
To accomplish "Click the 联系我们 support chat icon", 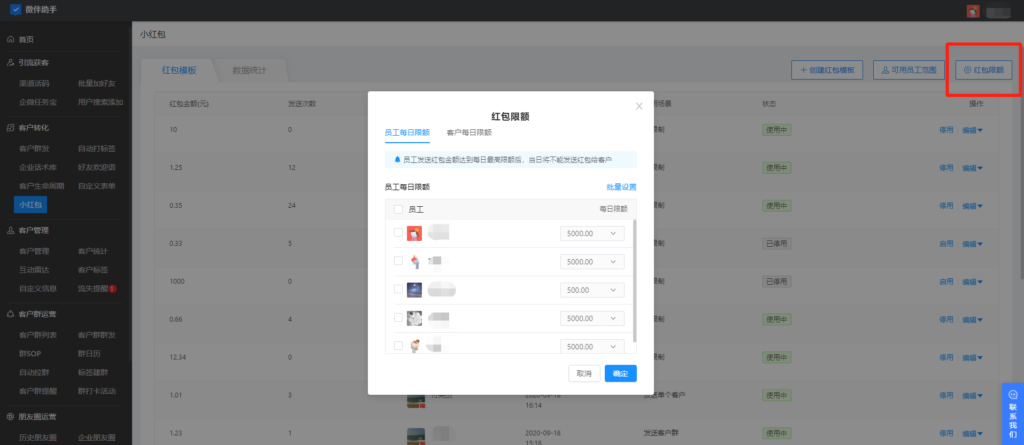I will [x=1013, y=395].
